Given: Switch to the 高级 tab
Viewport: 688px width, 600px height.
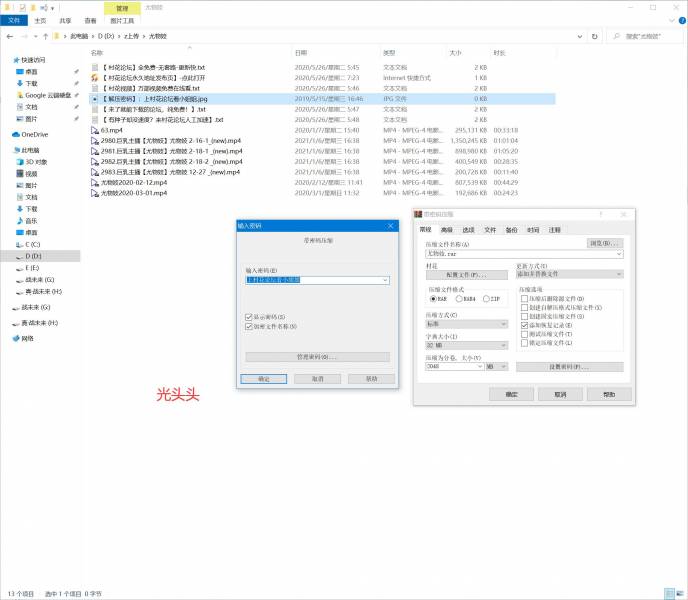Looking at the screenshot, I should coord(446,230).
